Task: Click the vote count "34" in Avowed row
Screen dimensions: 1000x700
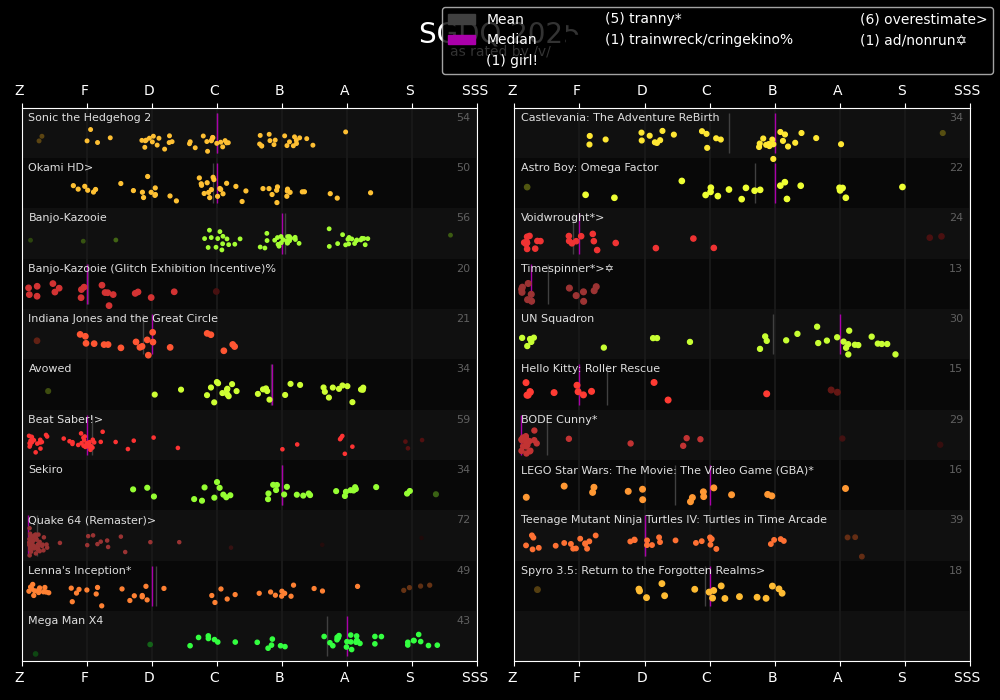Action: [463, 368]
